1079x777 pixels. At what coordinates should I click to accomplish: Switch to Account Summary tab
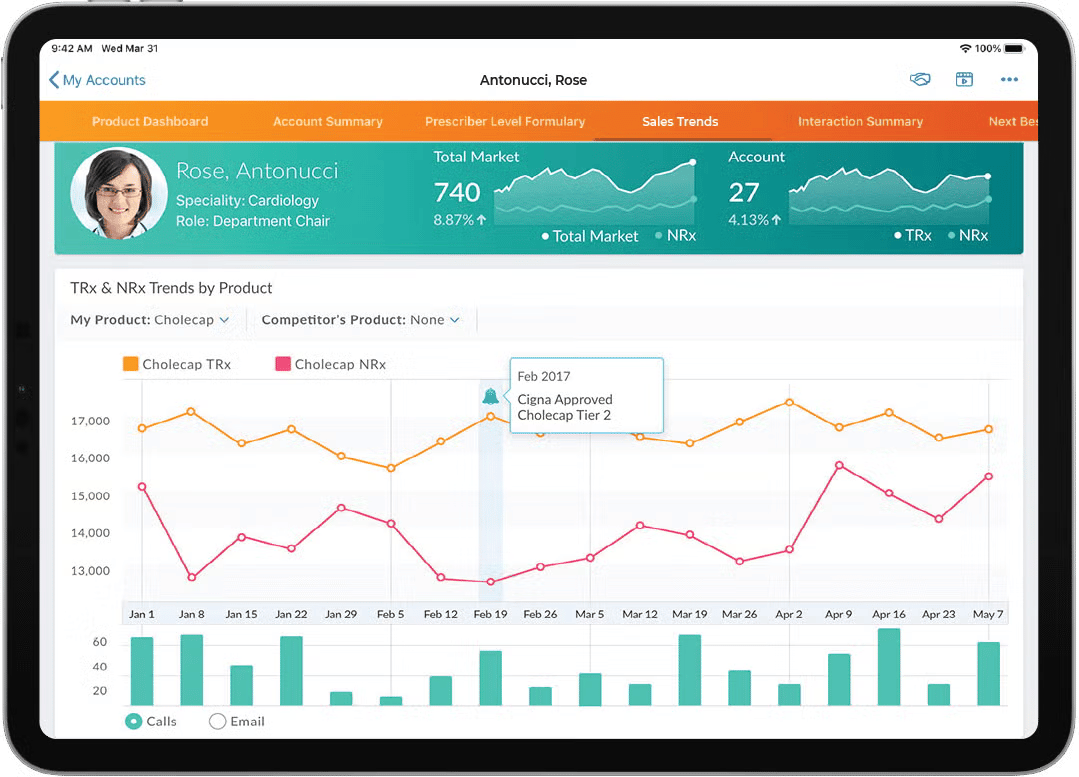tap(328, 121)
